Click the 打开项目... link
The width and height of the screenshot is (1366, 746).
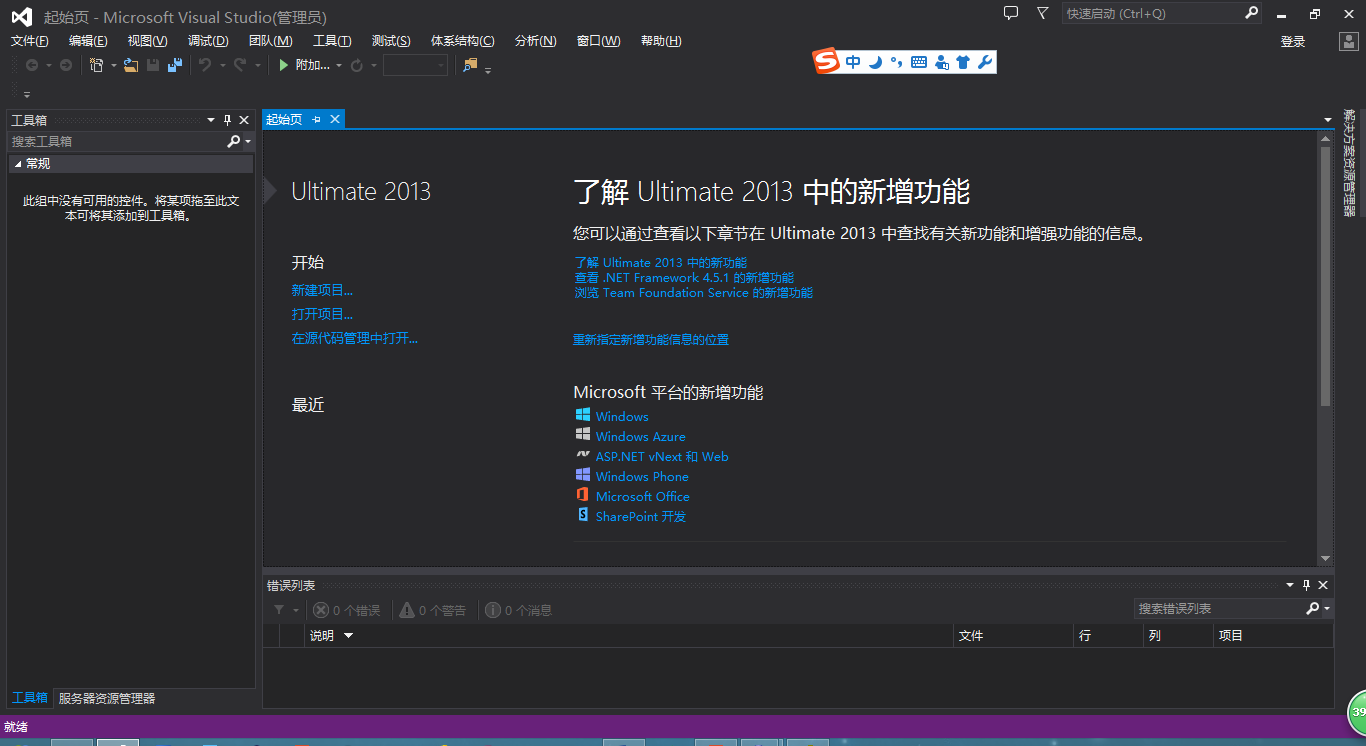coord(322,314)
